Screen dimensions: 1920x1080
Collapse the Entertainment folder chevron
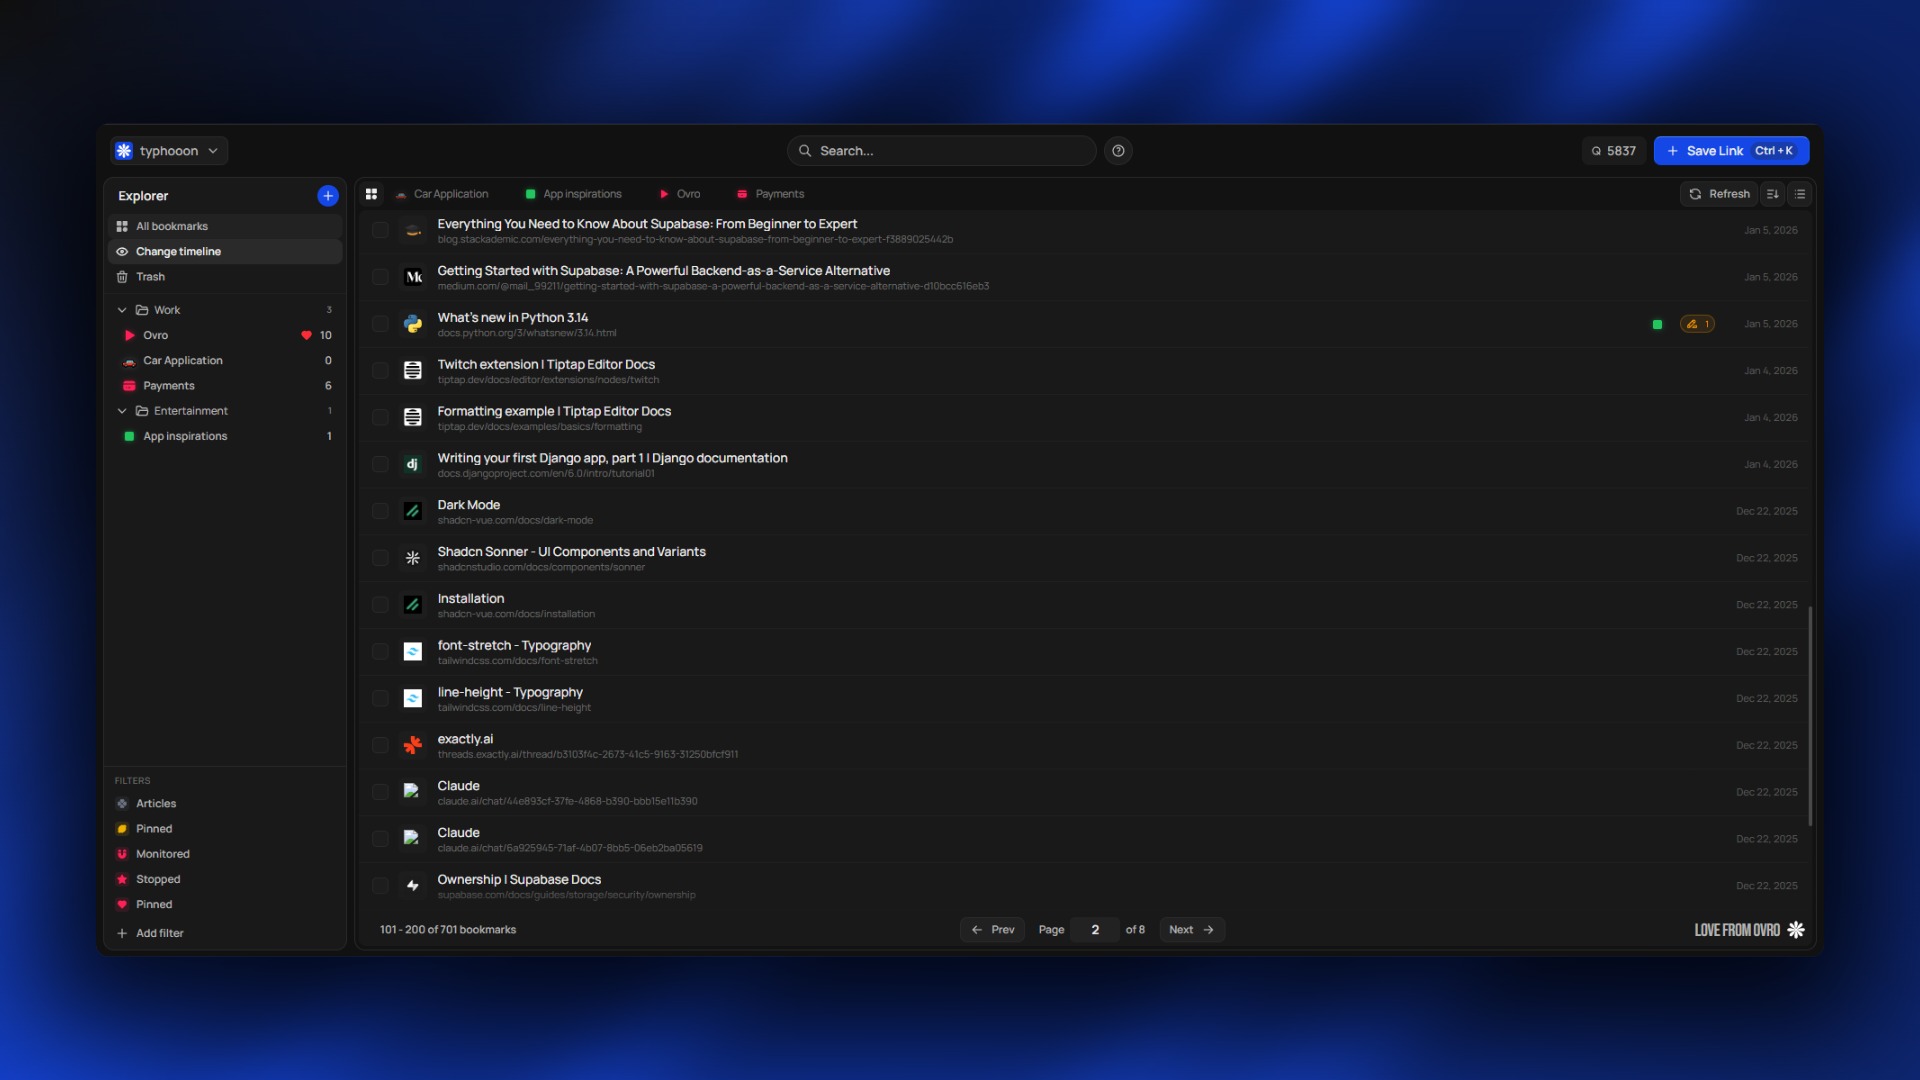pos(122,411)
